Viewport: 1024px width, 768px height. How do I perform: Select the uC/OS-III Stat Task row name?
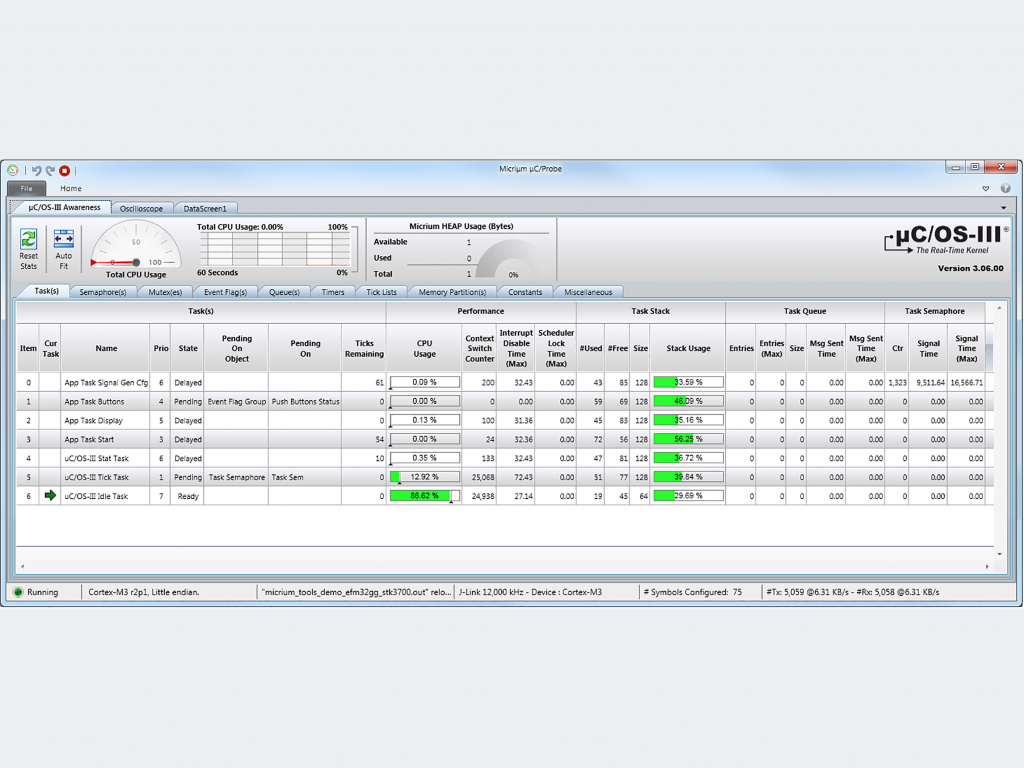(x=97, y=458)
